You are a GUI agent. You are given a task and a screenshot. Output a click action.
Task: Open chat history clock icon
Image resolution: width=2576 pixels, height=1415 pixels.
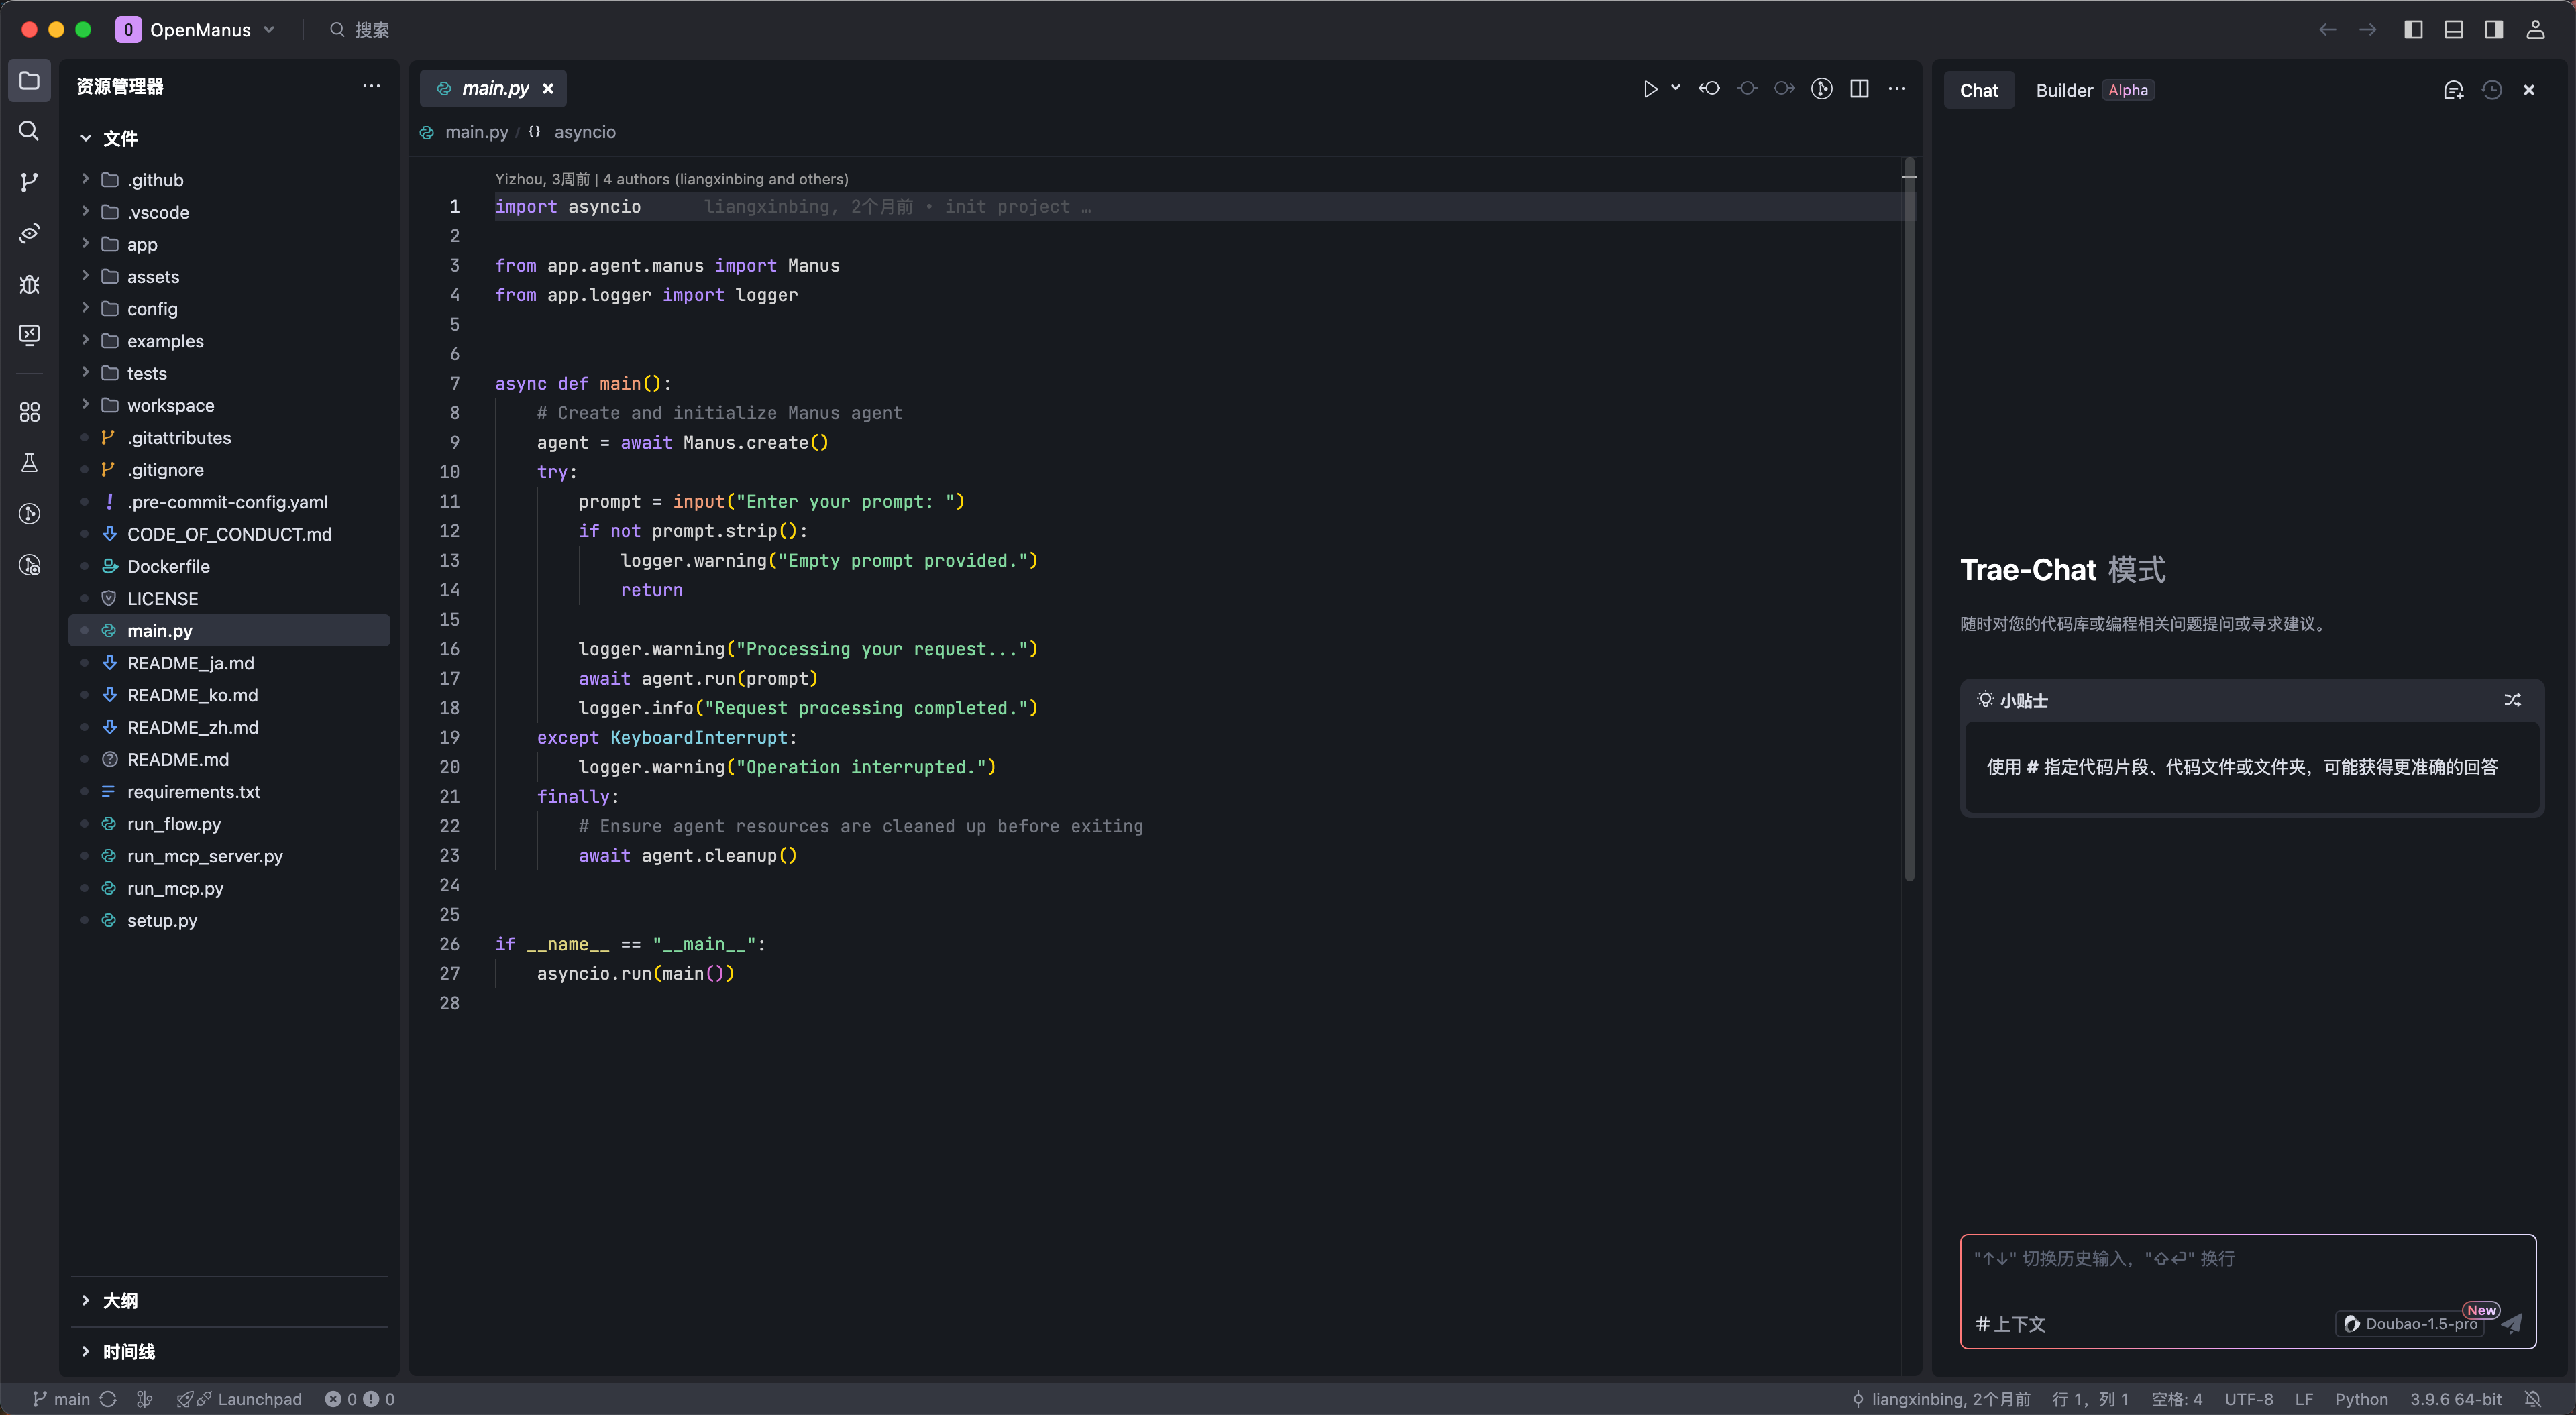point(2492,90)
